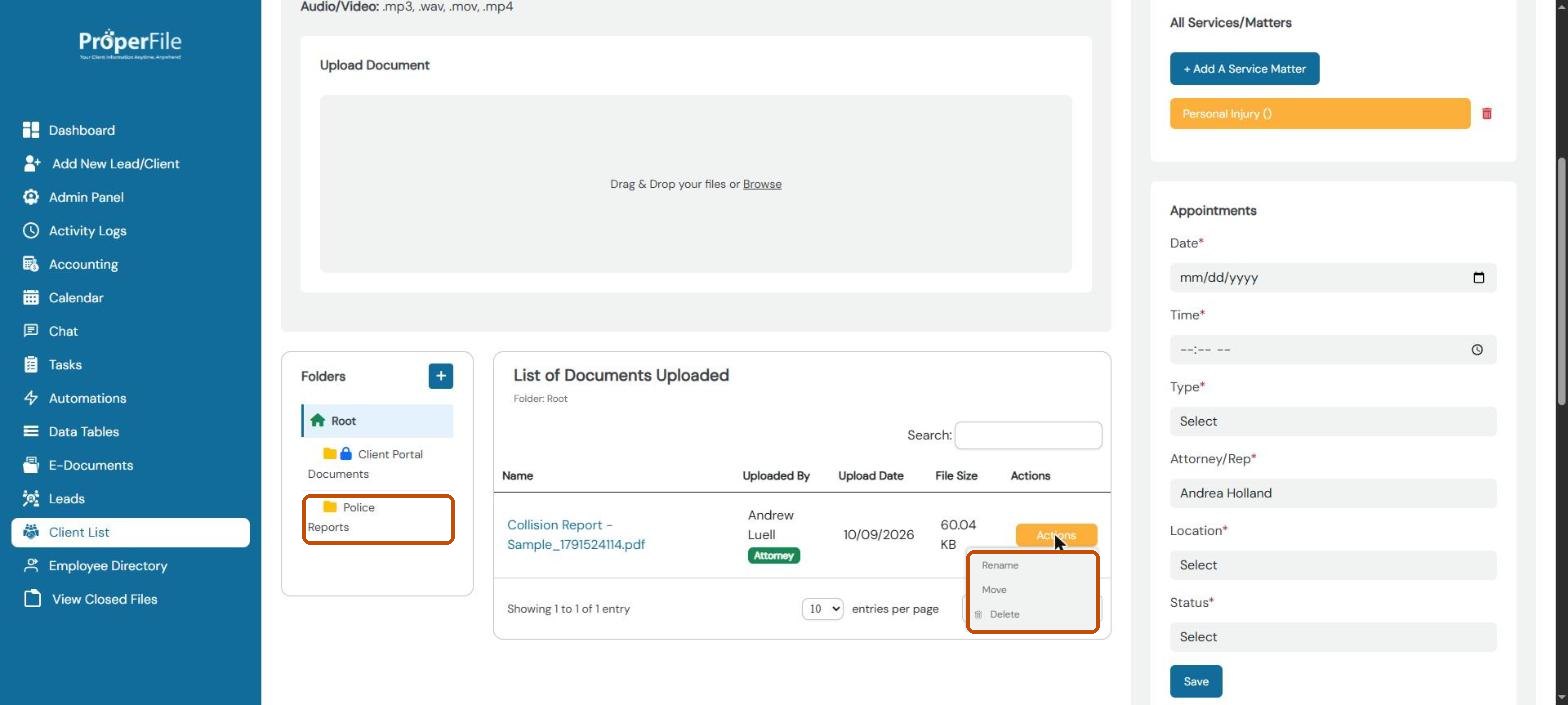Open the orange Actions dropdown button
The width and height of the screenshot is (1568, 705).
[1056, 535]
